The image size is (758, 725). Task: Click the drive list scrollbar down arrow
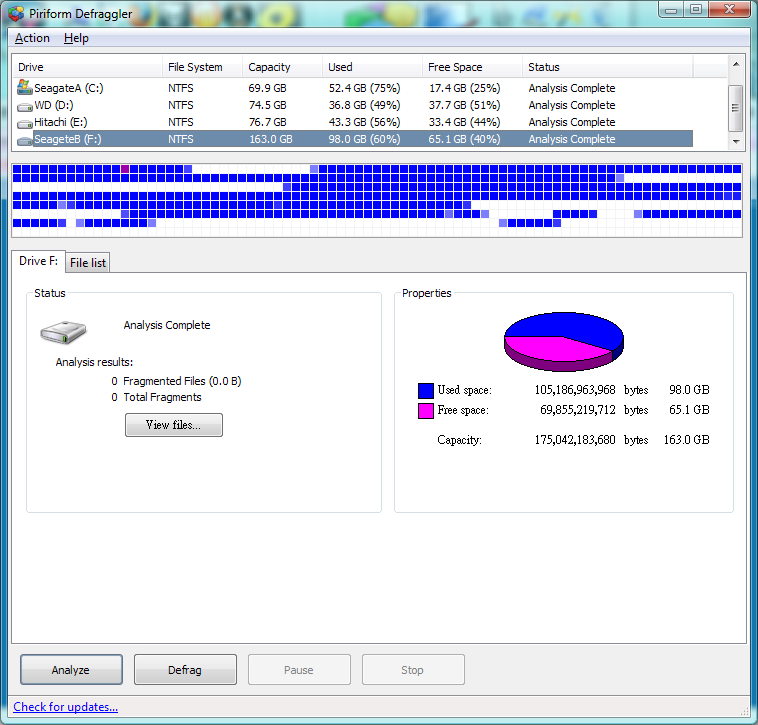pyautogui.click(x=736, y=141)
